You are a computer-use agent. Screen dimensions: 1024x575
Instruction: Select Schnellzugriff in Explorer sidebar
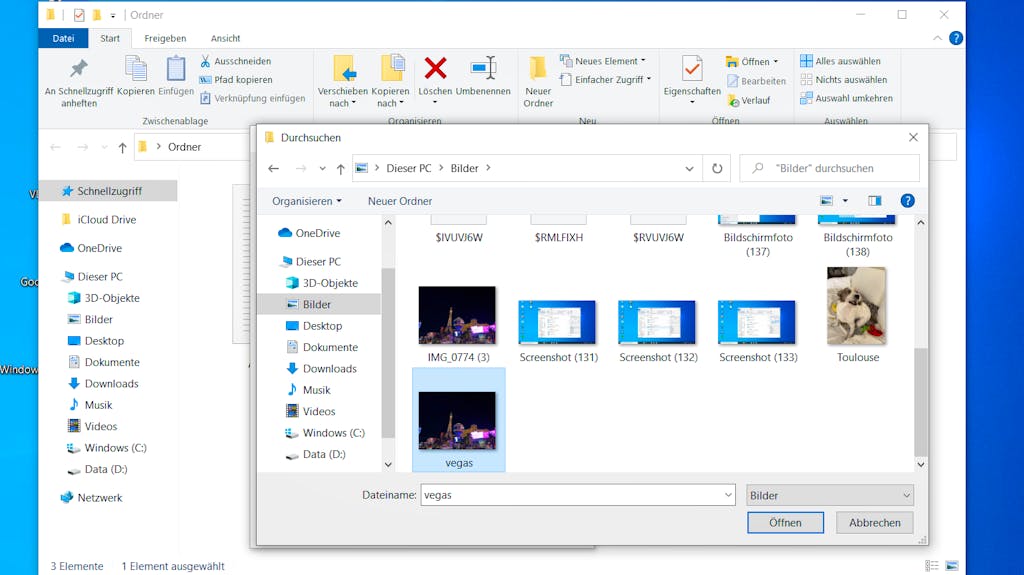tap(108, 191)
